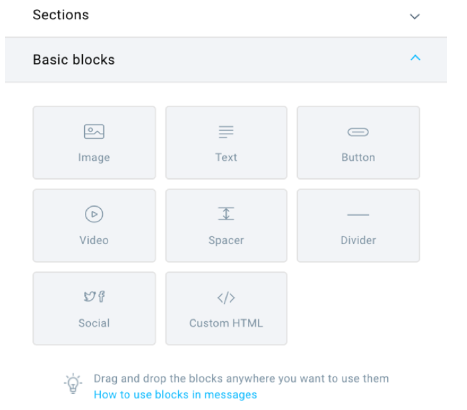This screenshot has width=467, height=410.
Task: Click the "Spacer" label text
Action: click(226, 240)
